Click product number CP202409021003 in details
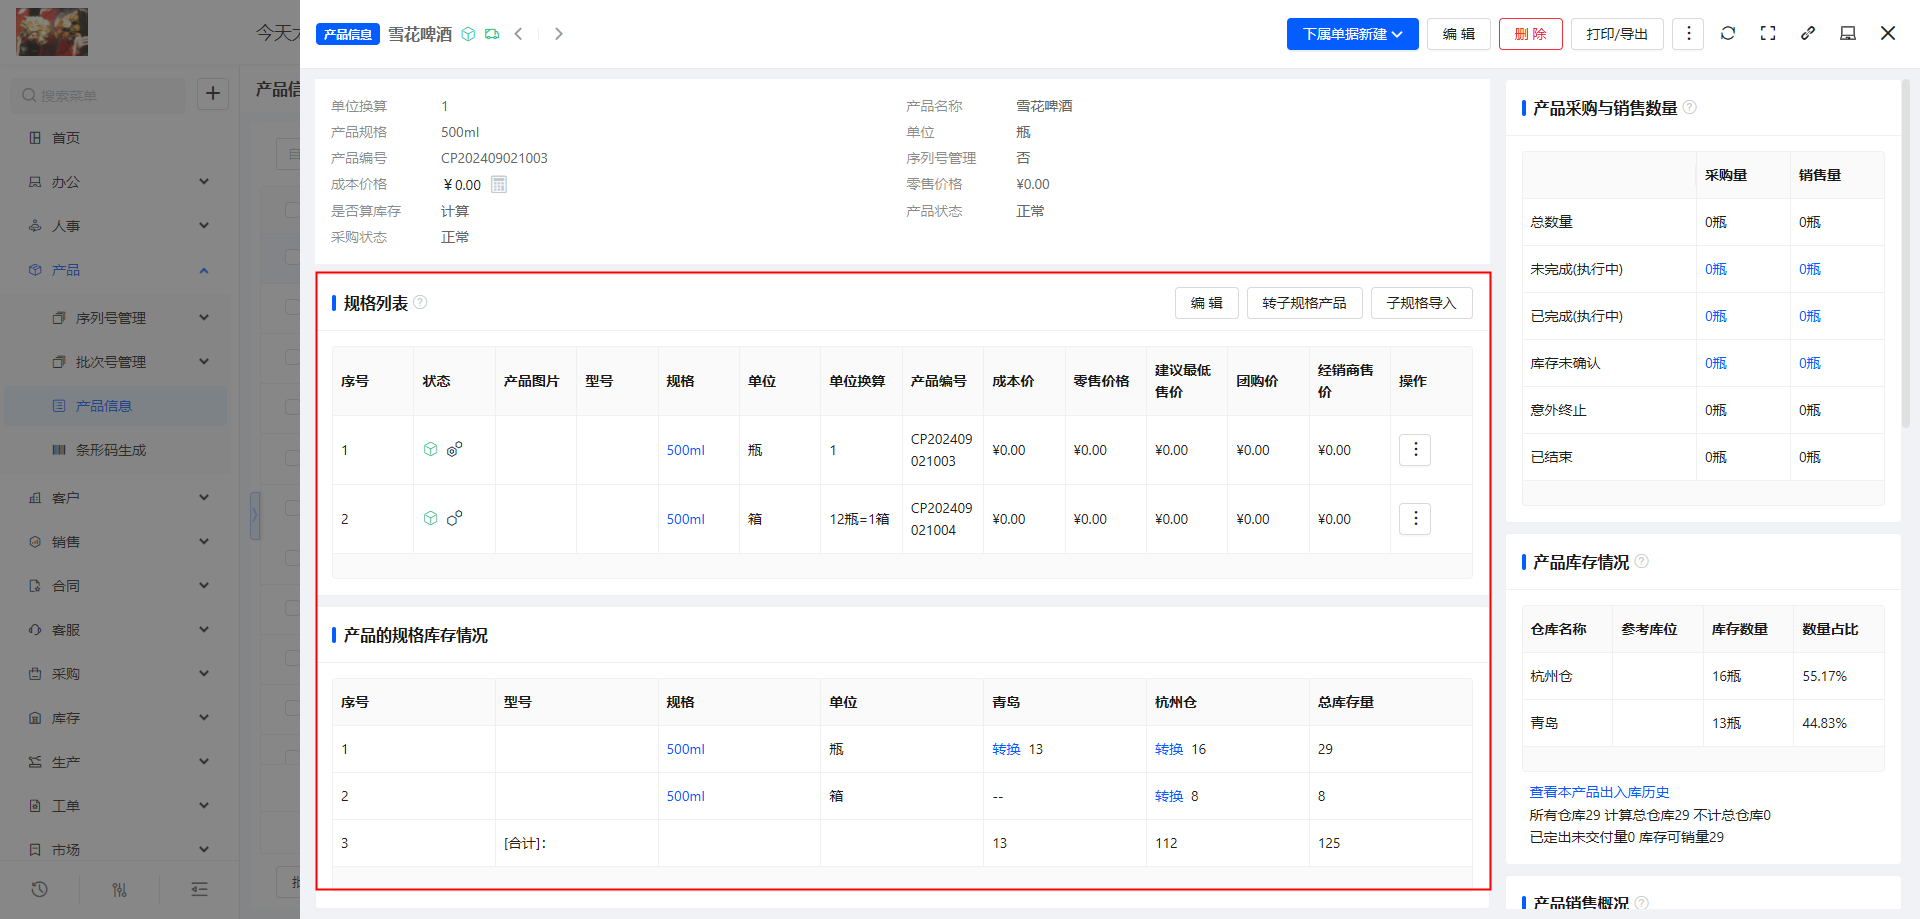Screen dimensions: 1920x919 (x=494, y=158)
